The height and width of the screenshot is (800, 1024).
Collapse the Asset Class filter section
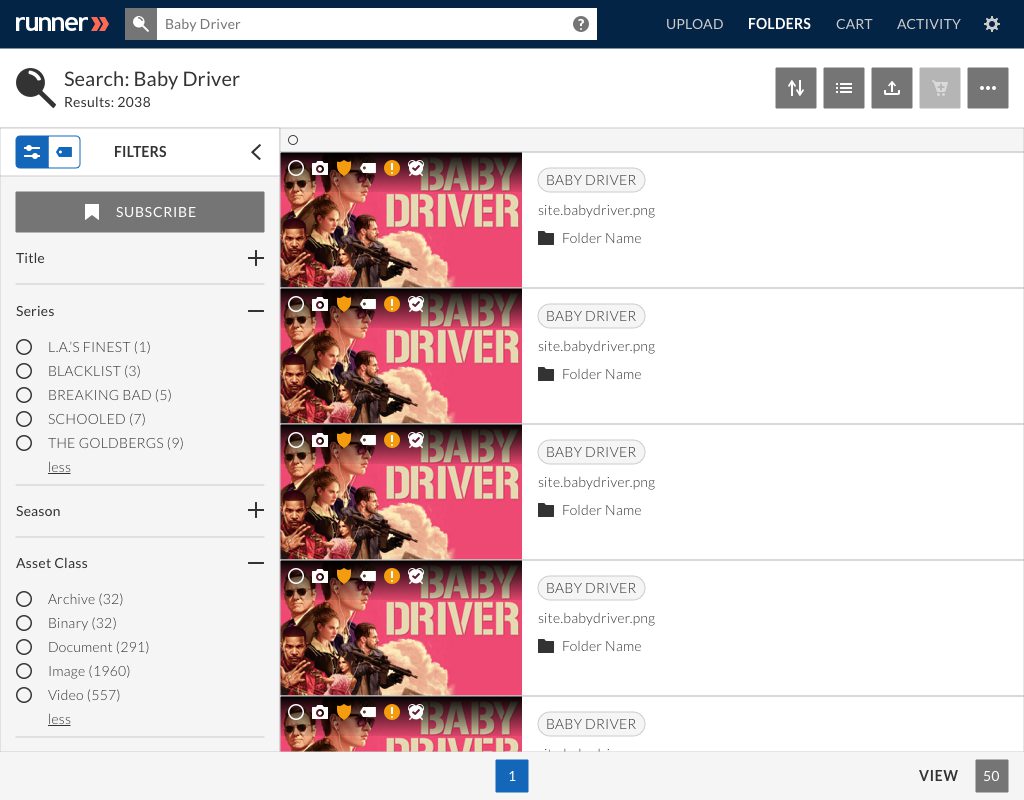[x=256, y=563]
